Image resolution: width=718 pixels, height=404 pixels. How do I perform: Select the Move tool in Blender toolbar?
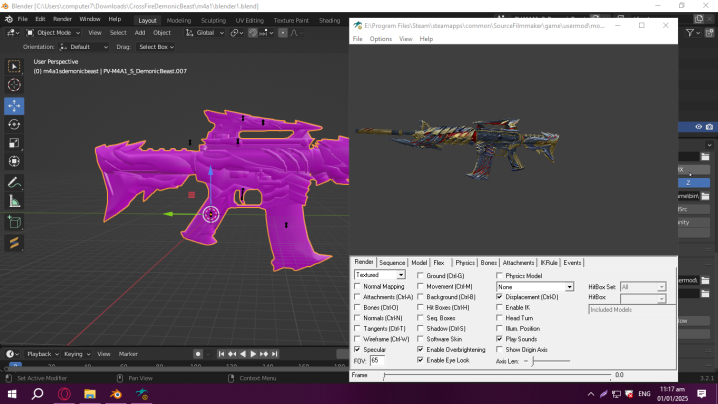point(14,105)
